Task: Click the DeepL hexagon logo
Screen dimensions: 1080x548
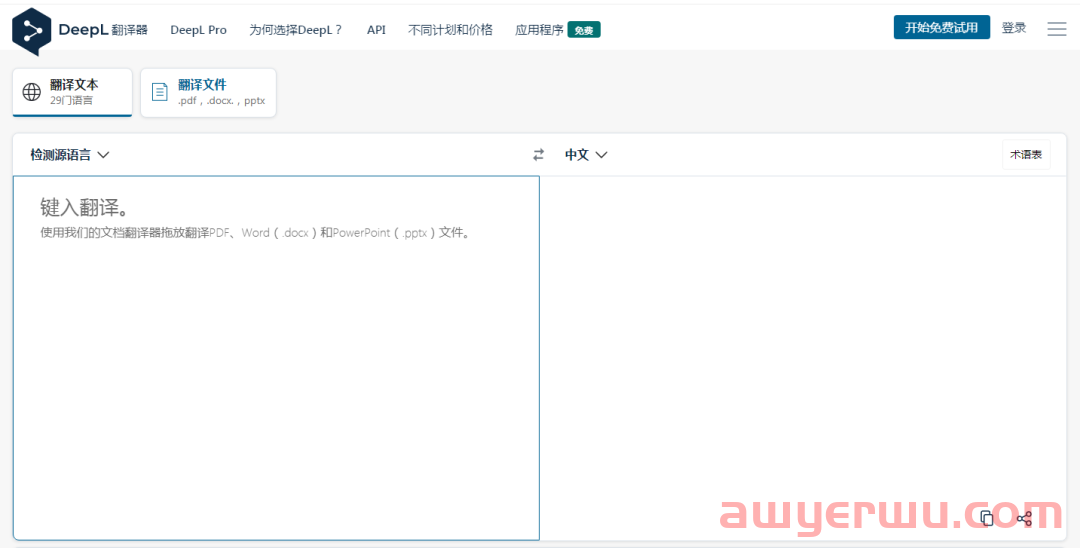Action: coord(32,31)
